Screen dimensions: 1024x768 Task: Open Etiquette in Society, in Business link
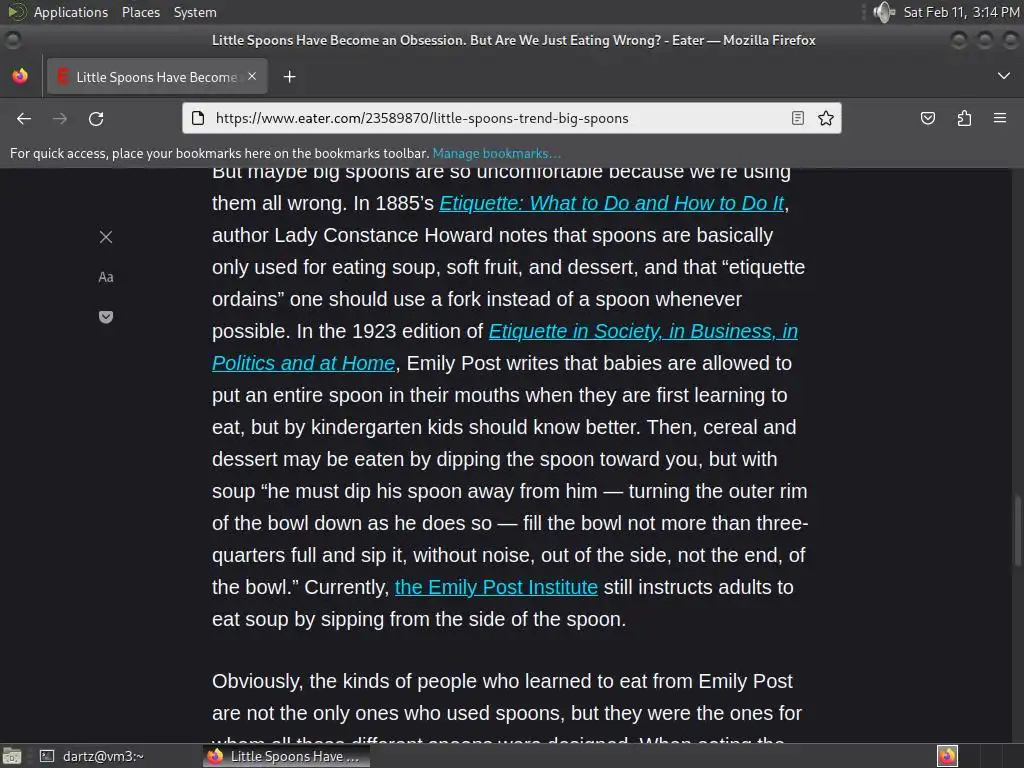click(x=643, y=331)
